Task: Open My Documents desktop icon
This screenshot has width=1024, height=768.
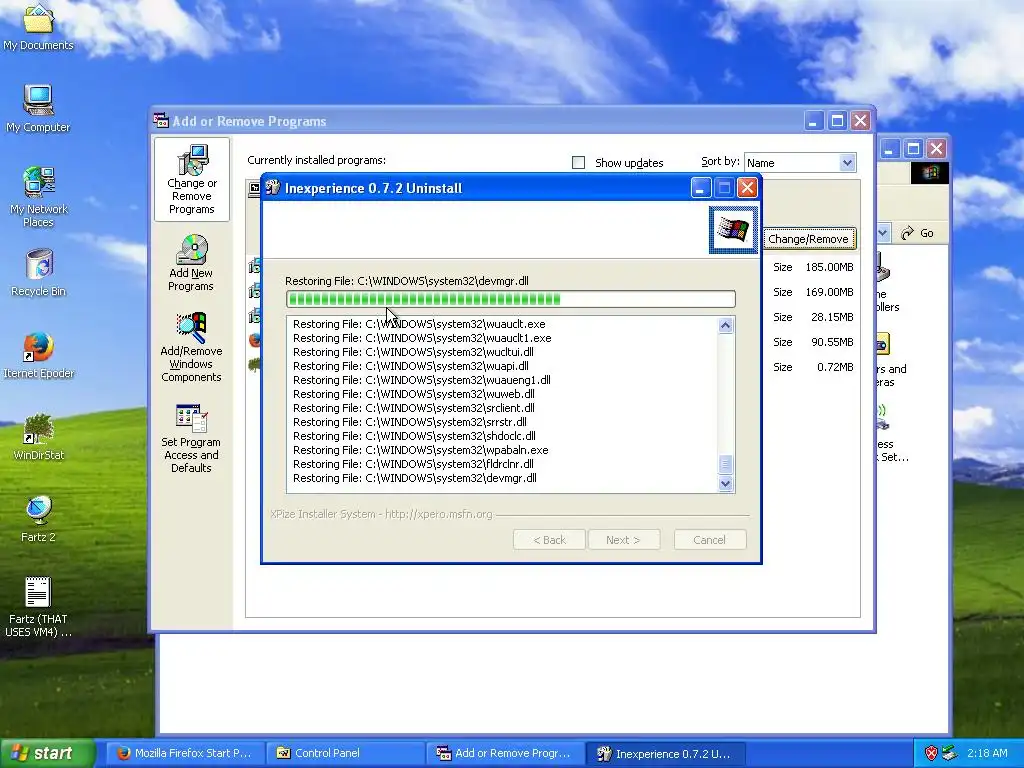Action: [x=38, y=26]
